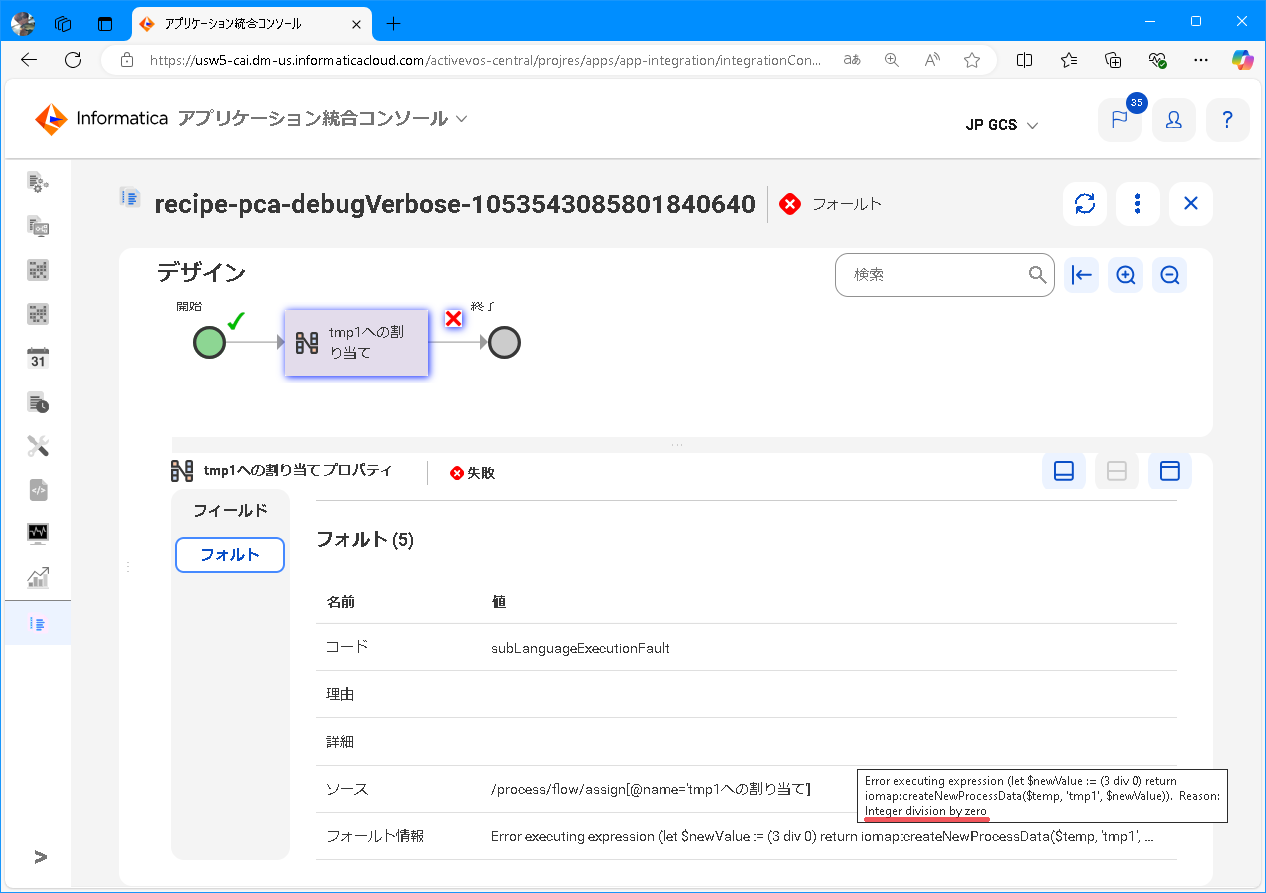Viewport: 1266px width, 893px height.
Task: Reload the browser page
Action: [73, 60]
